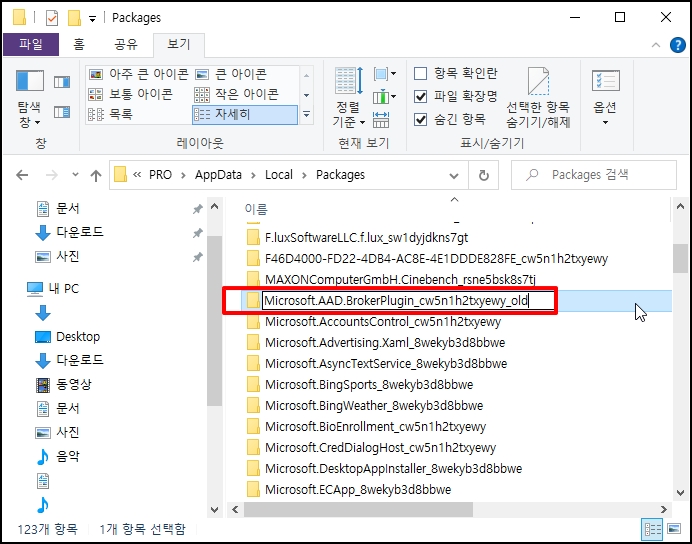Click Packages in the address path

tap(340, 175)
